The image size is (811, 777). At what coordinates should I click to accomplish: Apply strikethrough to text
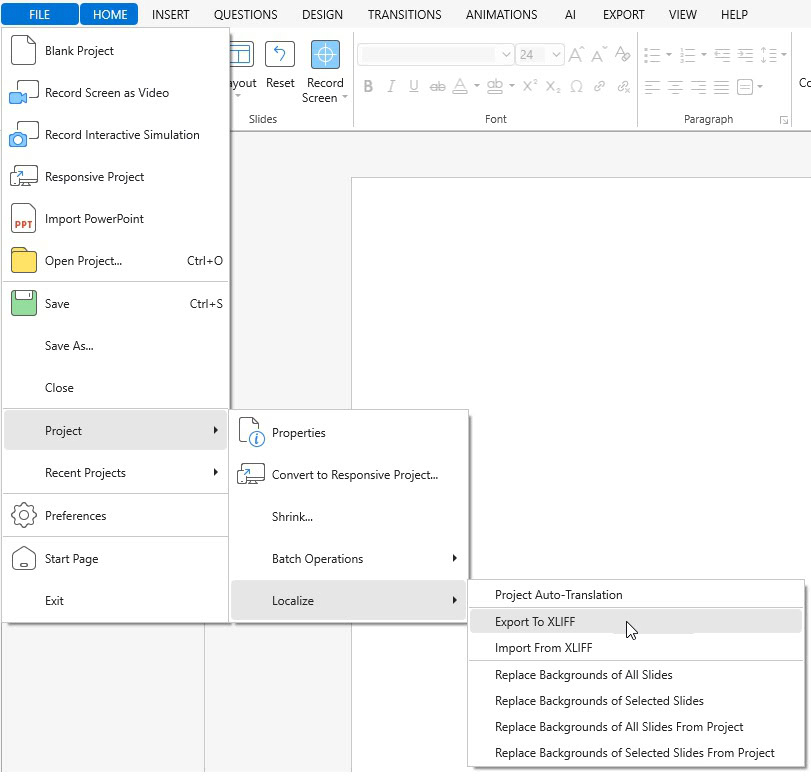tap(438, 86)
